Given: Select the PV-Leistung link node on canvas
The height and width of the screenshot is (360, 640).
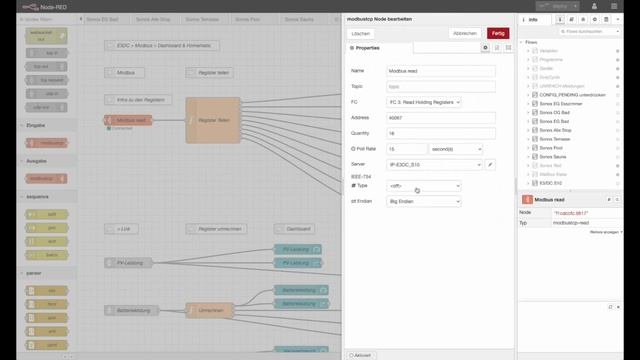Looking at the screenshot, I should click(x=128, y=263).
